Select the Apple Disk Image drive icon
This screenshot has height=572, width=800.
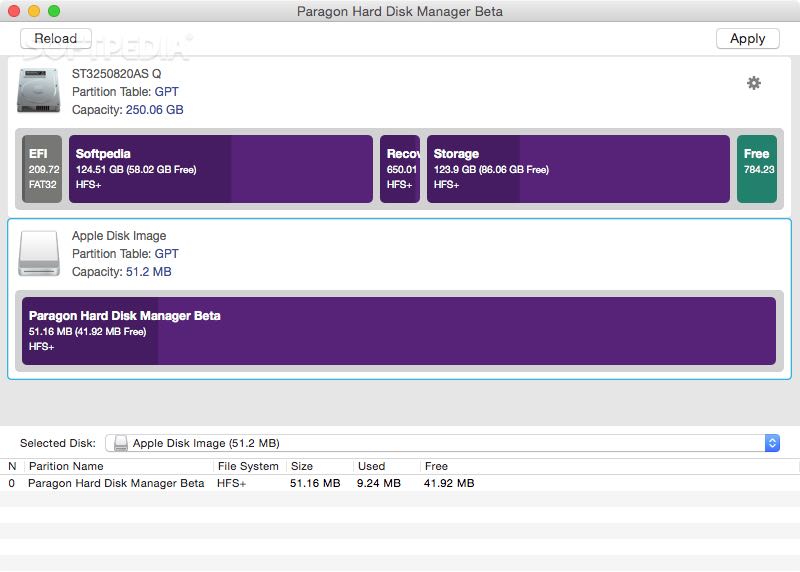[39, 253]
